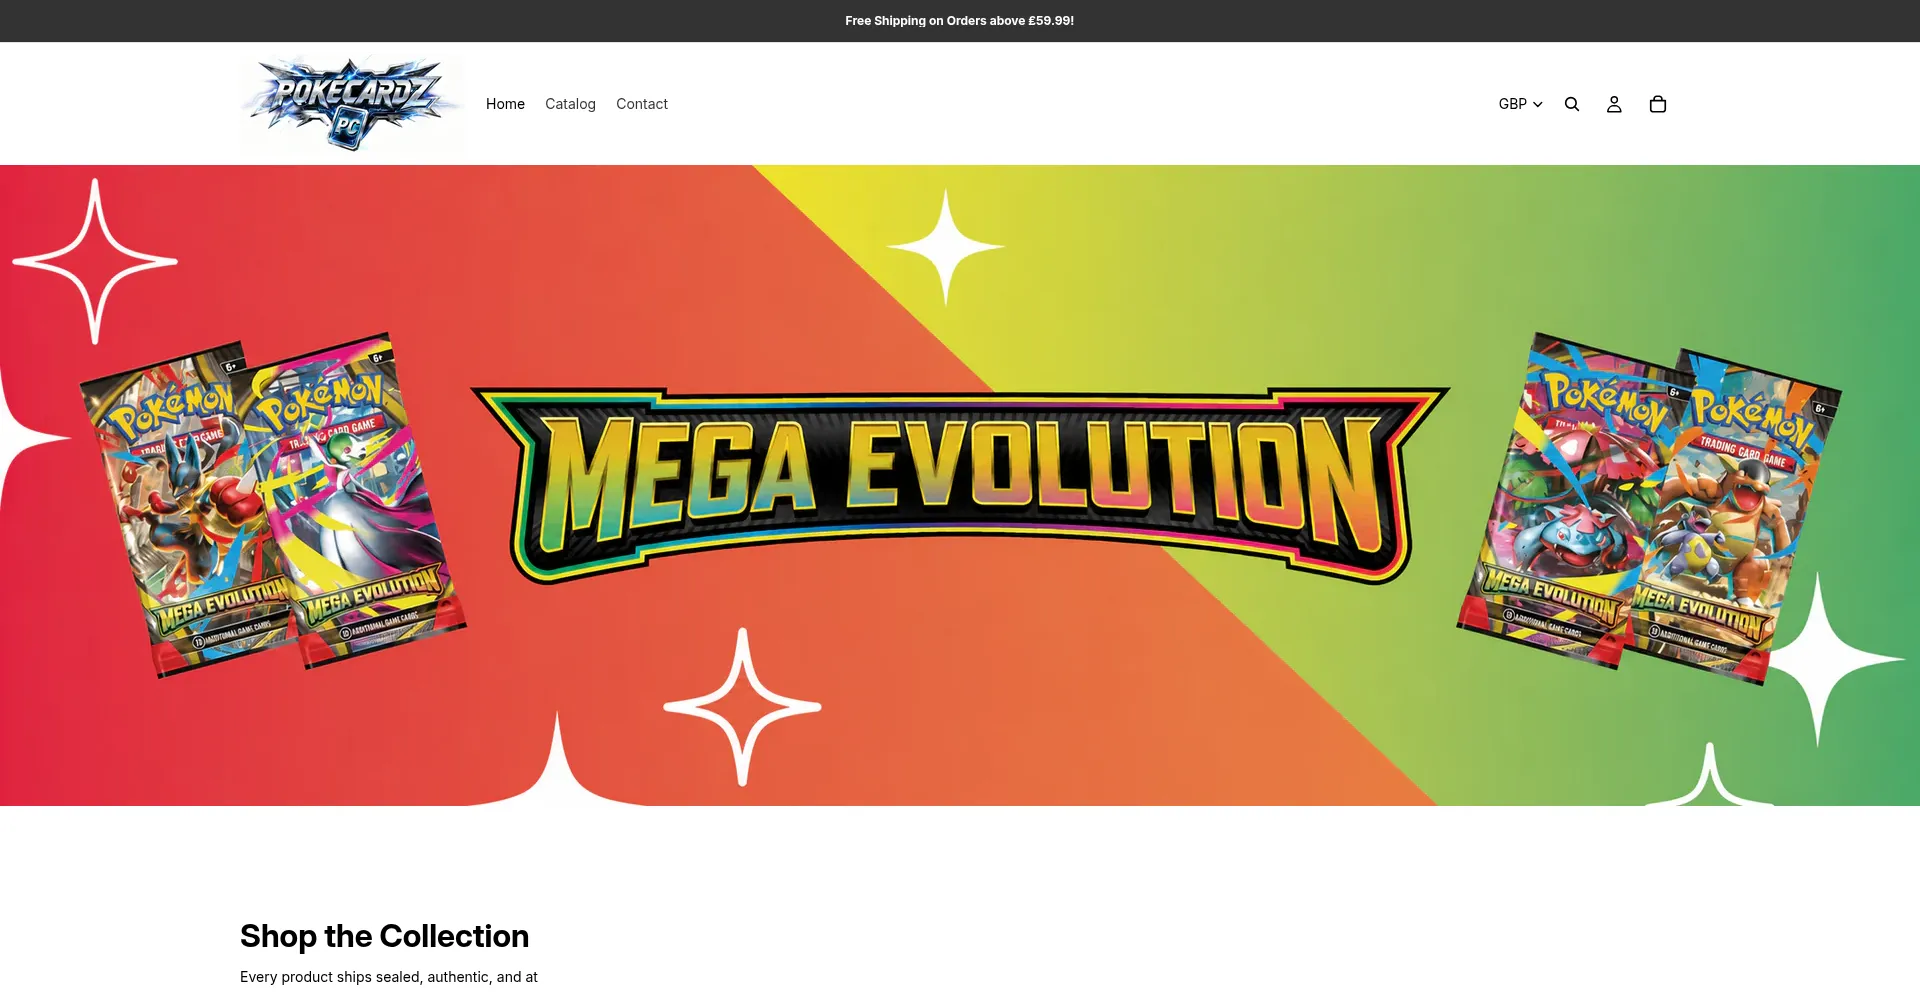
Task: Go to the Home menu item
Action: pos(505,104)
